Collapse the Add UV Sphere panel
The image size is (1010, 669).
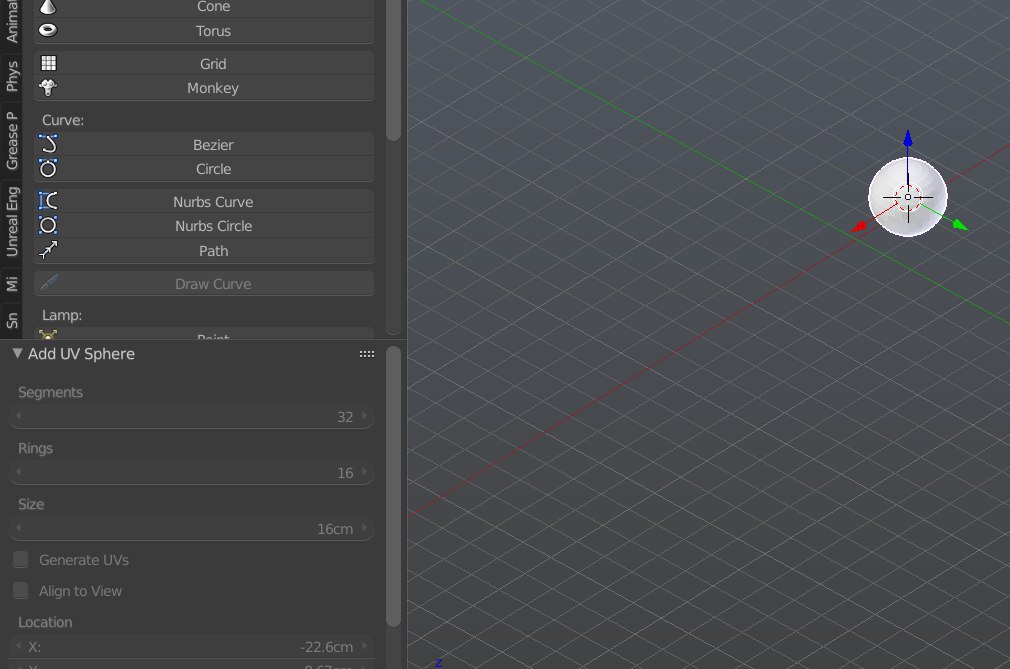[x=17, y=353]
